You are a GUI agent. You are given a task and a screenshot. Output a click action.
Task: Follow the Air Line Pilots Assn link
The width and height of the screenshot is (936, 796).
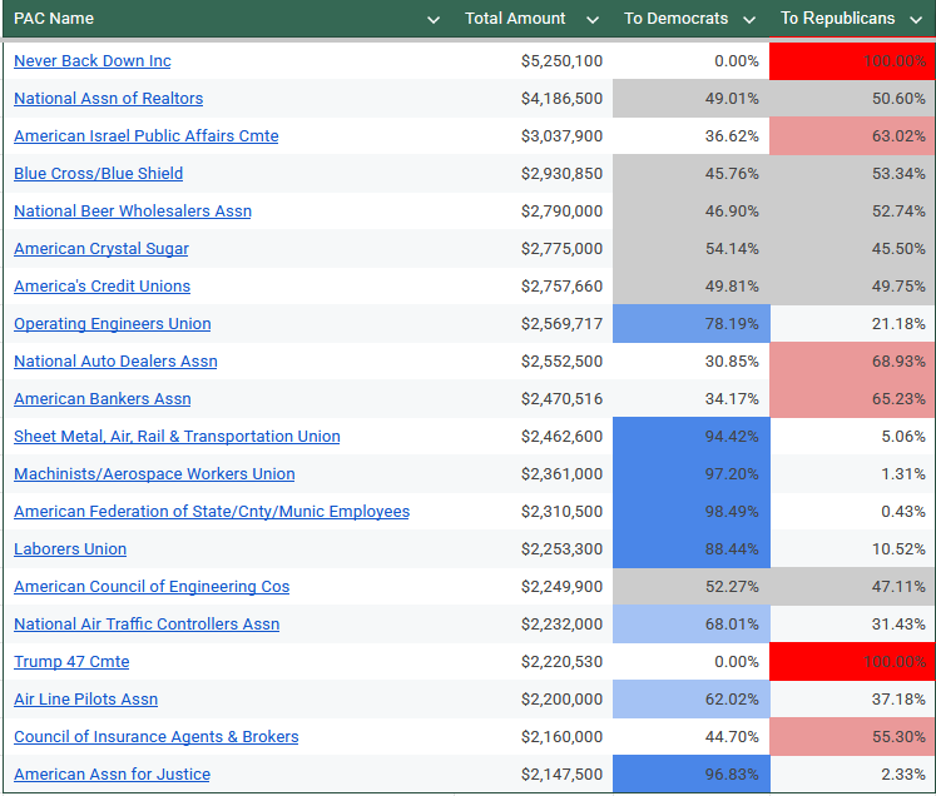pyautogui.click(x=86, y=700)
